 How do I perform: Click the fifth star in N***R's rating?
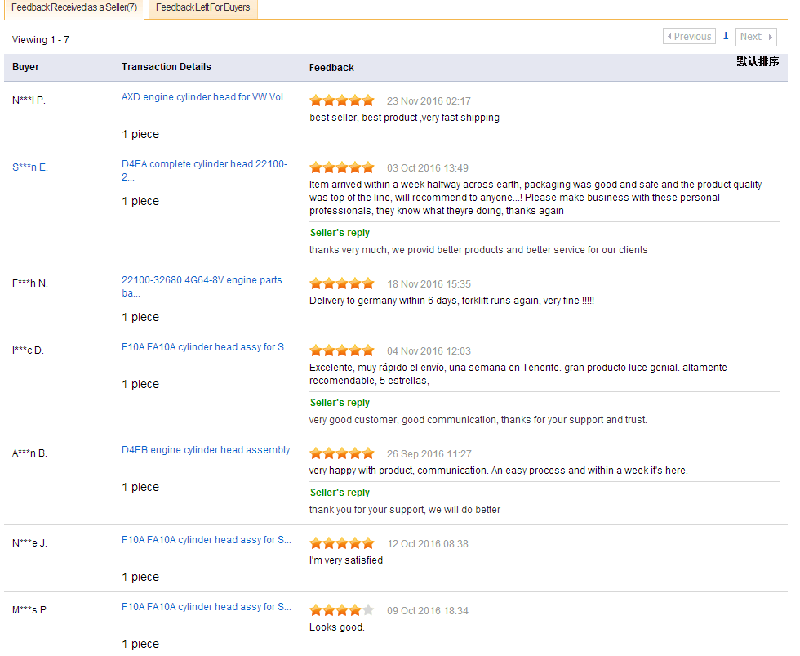click(x=365, y=100)
